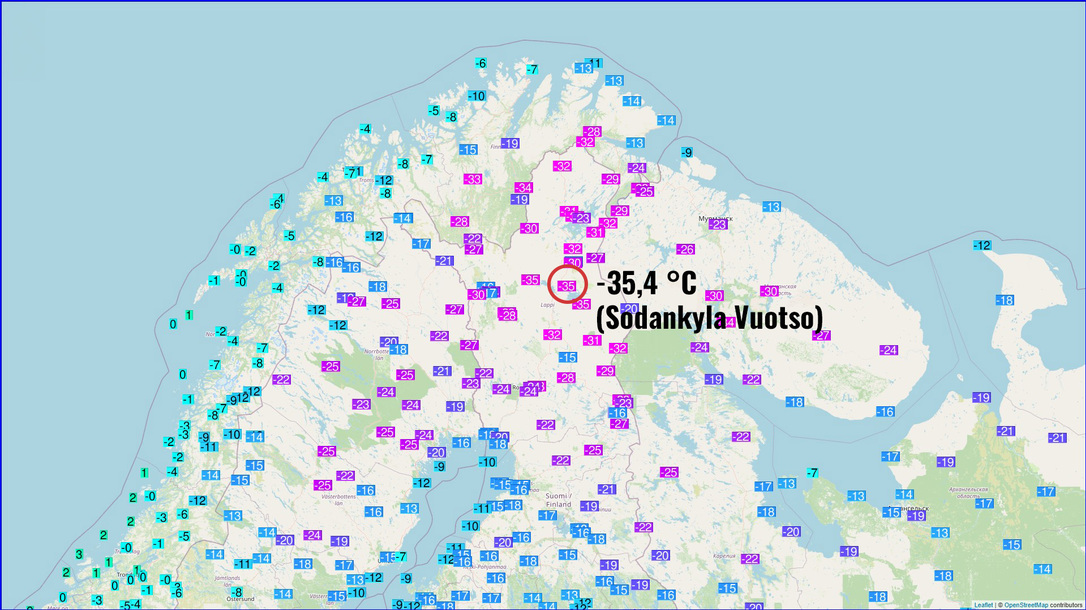1086x610 pixels.
Task: Click the -12 marker at the far eastern edge
Action: coord(982,245)
